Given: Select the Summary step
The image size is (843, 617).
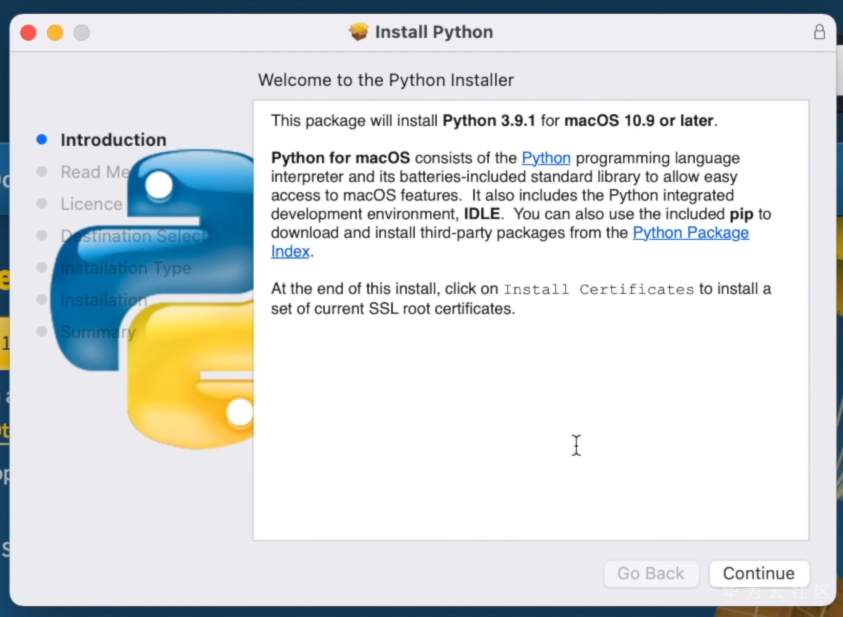Looking at the screenshot, I should (x=98, y=332).
